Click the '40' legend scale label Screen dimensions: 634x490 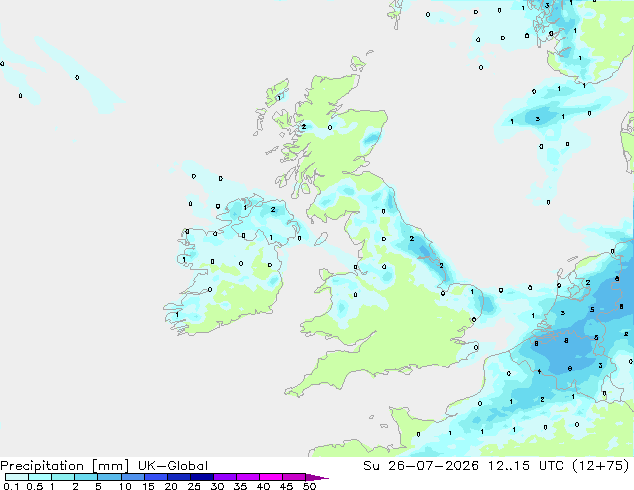(x=263, y=486)
